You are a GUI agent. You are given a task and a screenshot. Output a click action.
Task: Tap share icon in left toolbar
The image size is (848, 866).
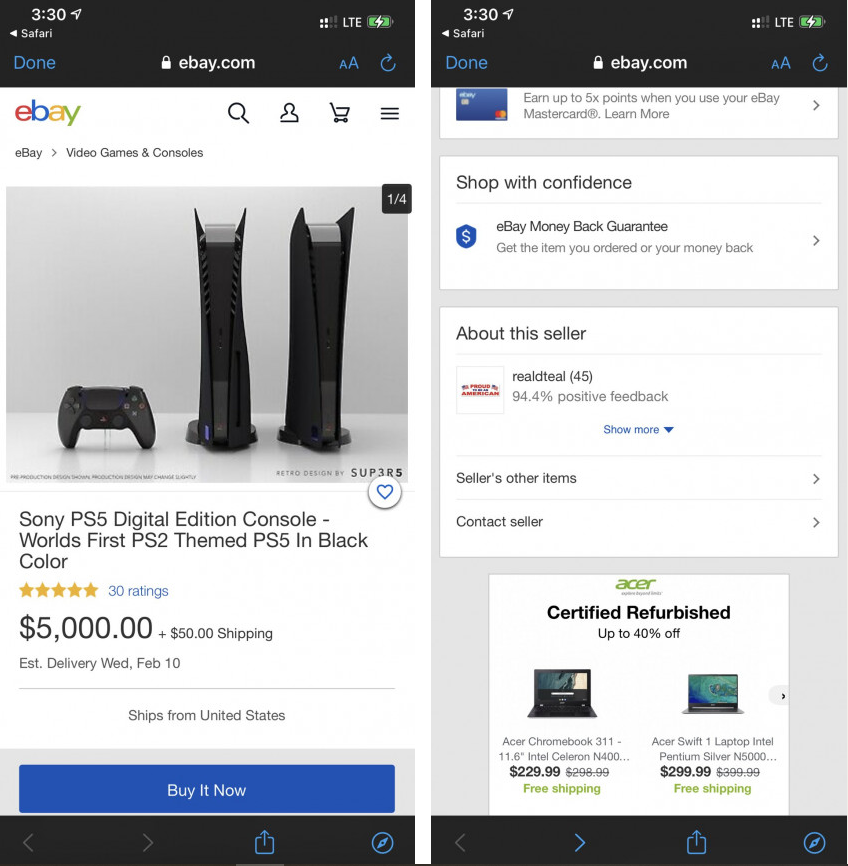pyautogui.click(x=265, y=842)
